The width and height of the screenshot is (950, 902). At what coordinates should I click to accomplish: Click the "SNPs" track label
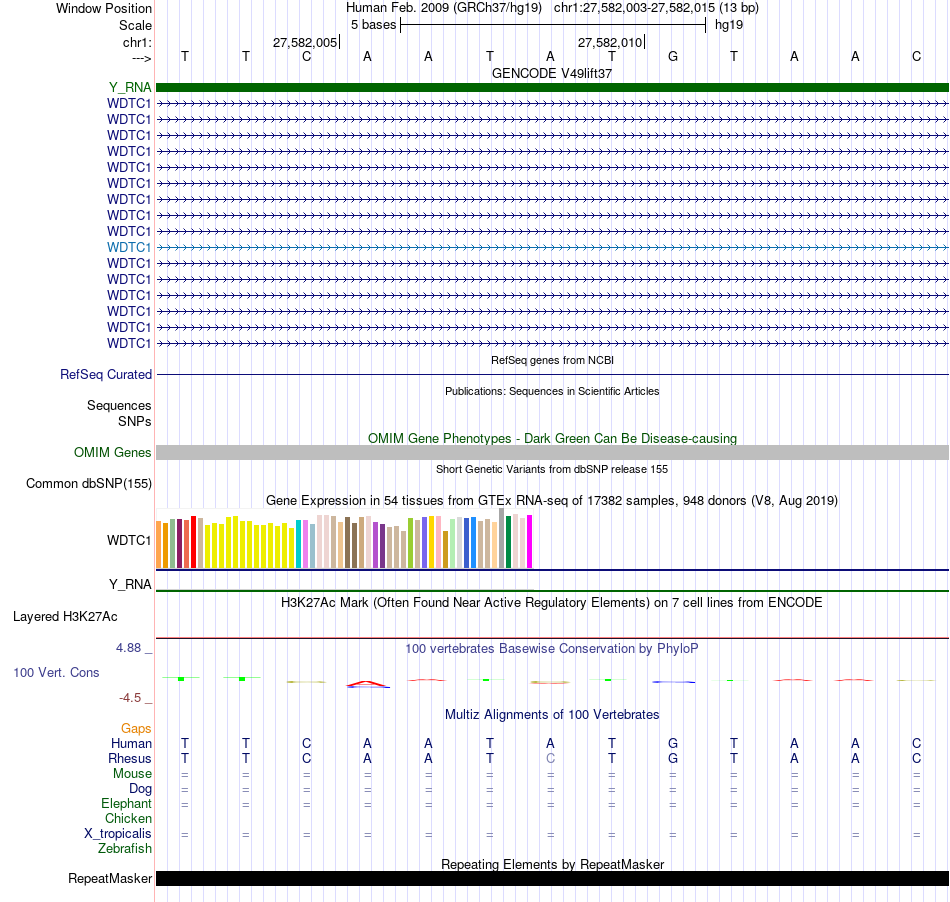[x=135, y=421]
